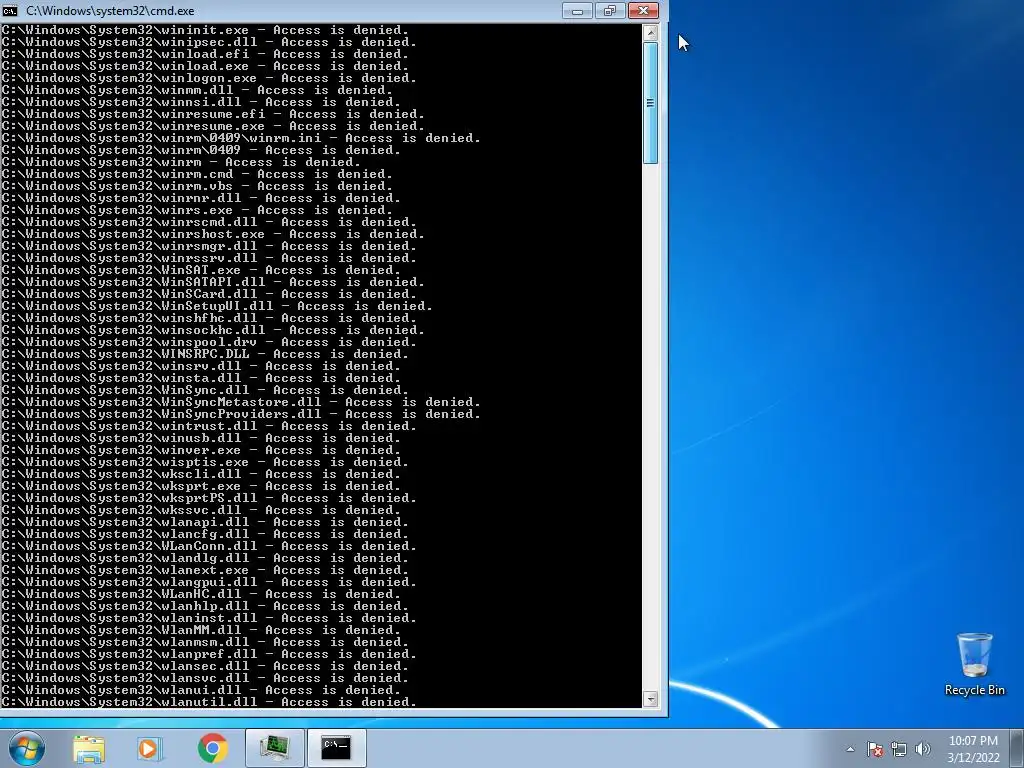The image size is (1024, 768).
Task: Click the WinSATAPI.dll output line
Action: [212, 282]
